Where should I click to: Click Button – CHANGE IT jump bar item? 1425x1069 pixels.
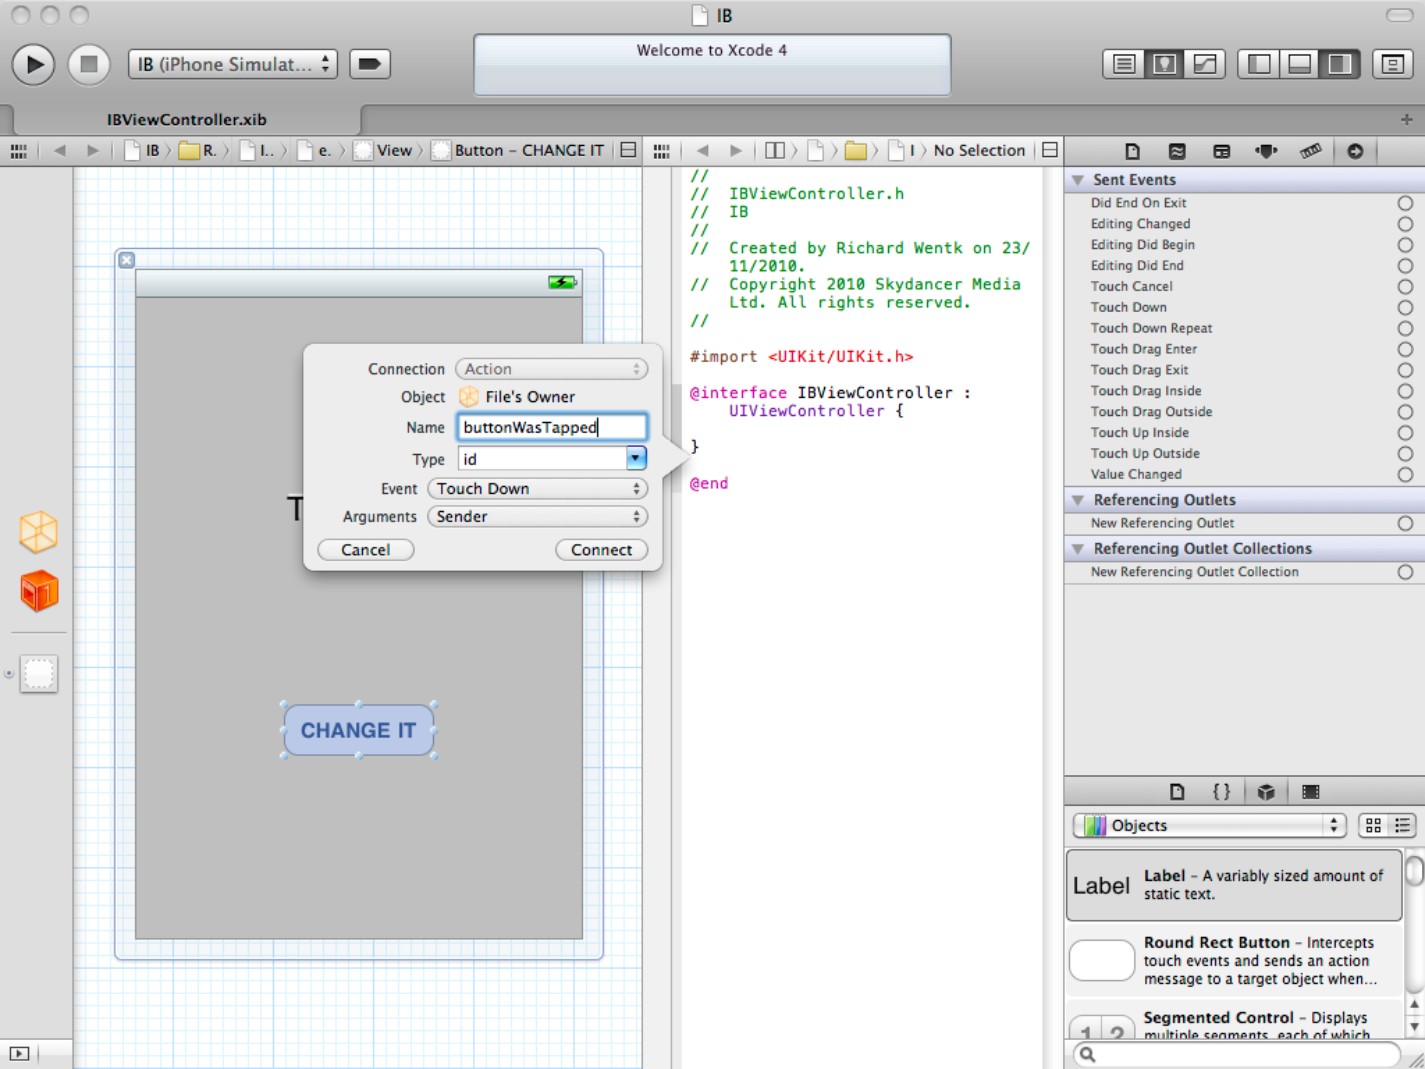tap(519, 151)
